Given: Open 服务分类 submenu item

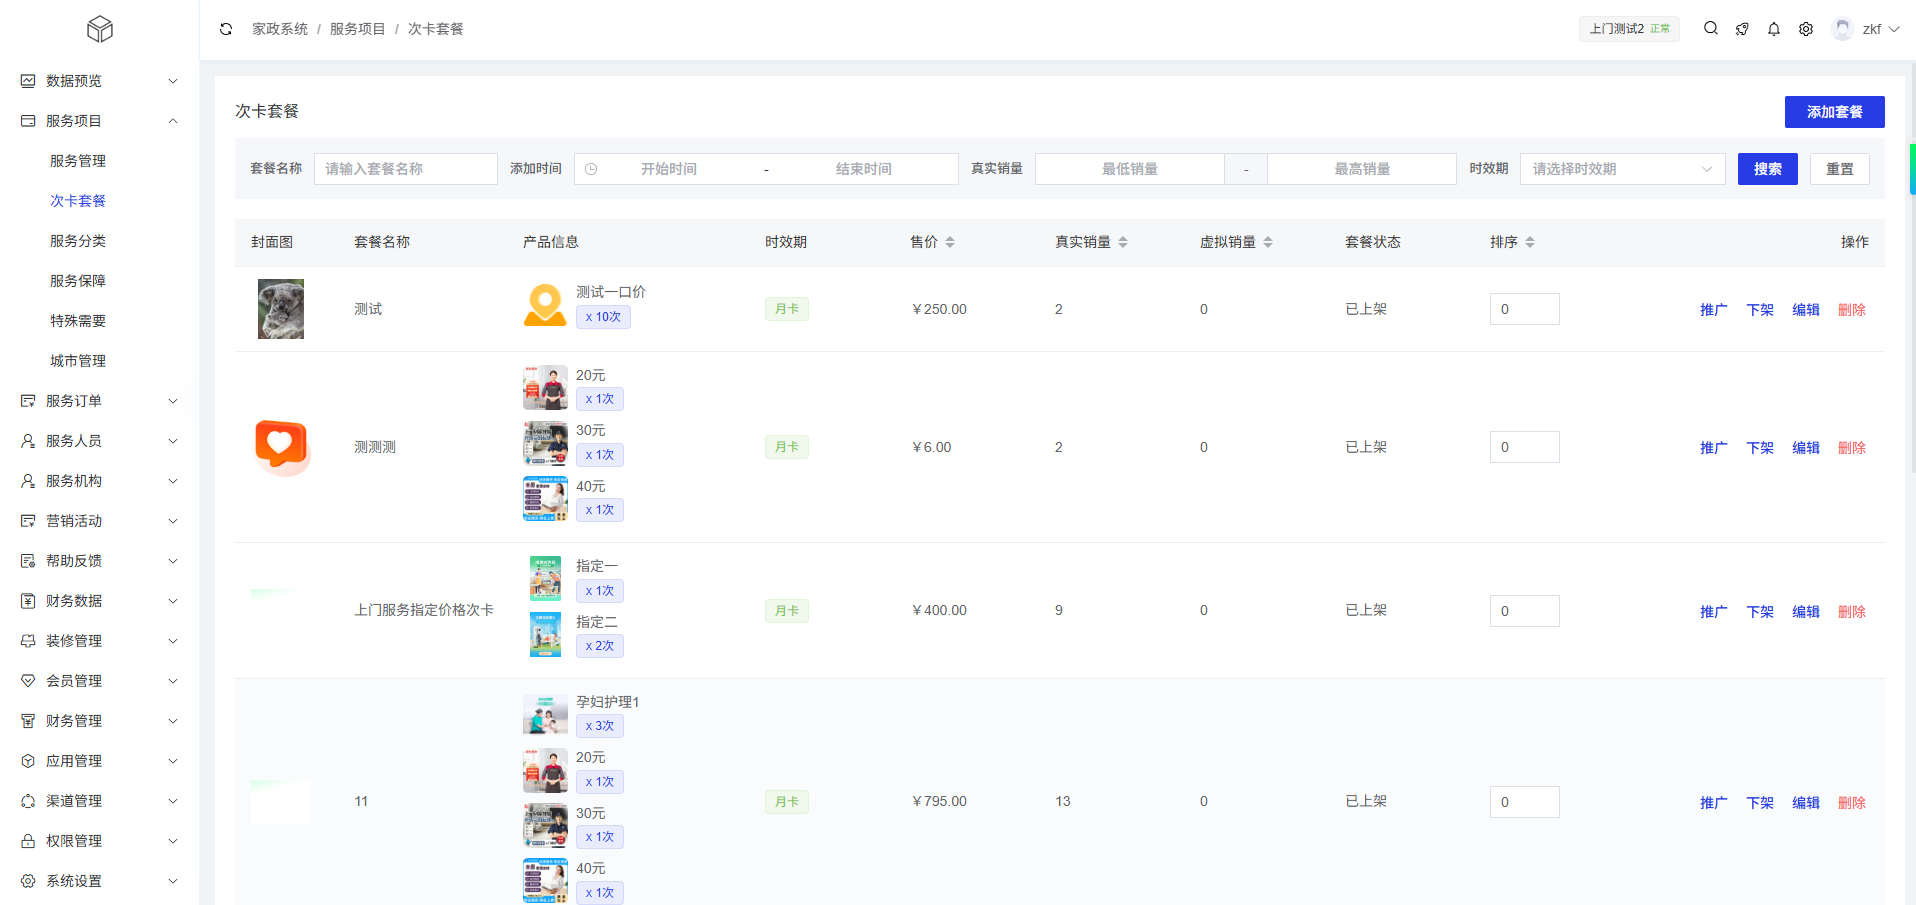Looking at the screenshot, I should [x=78, y=241].
